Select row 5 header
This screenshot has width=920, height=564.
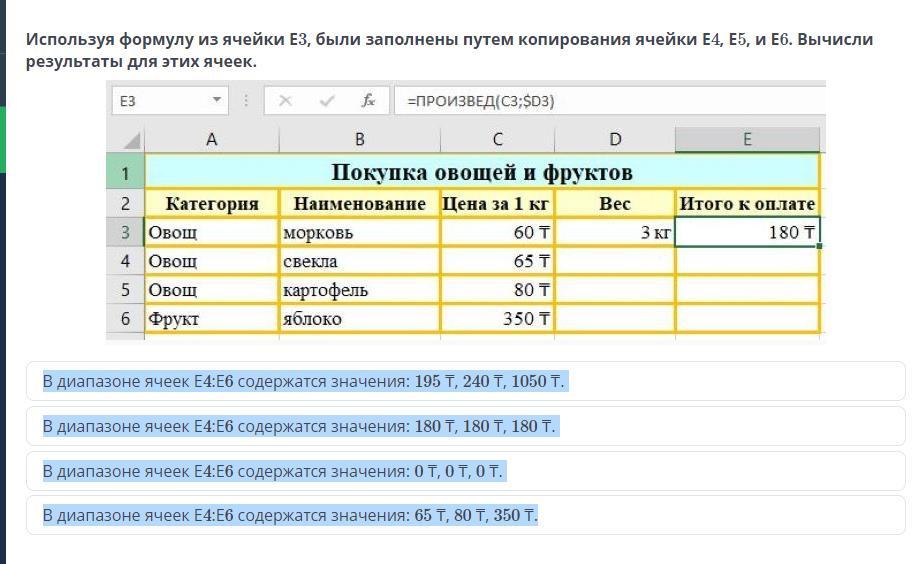click(126, 290)
